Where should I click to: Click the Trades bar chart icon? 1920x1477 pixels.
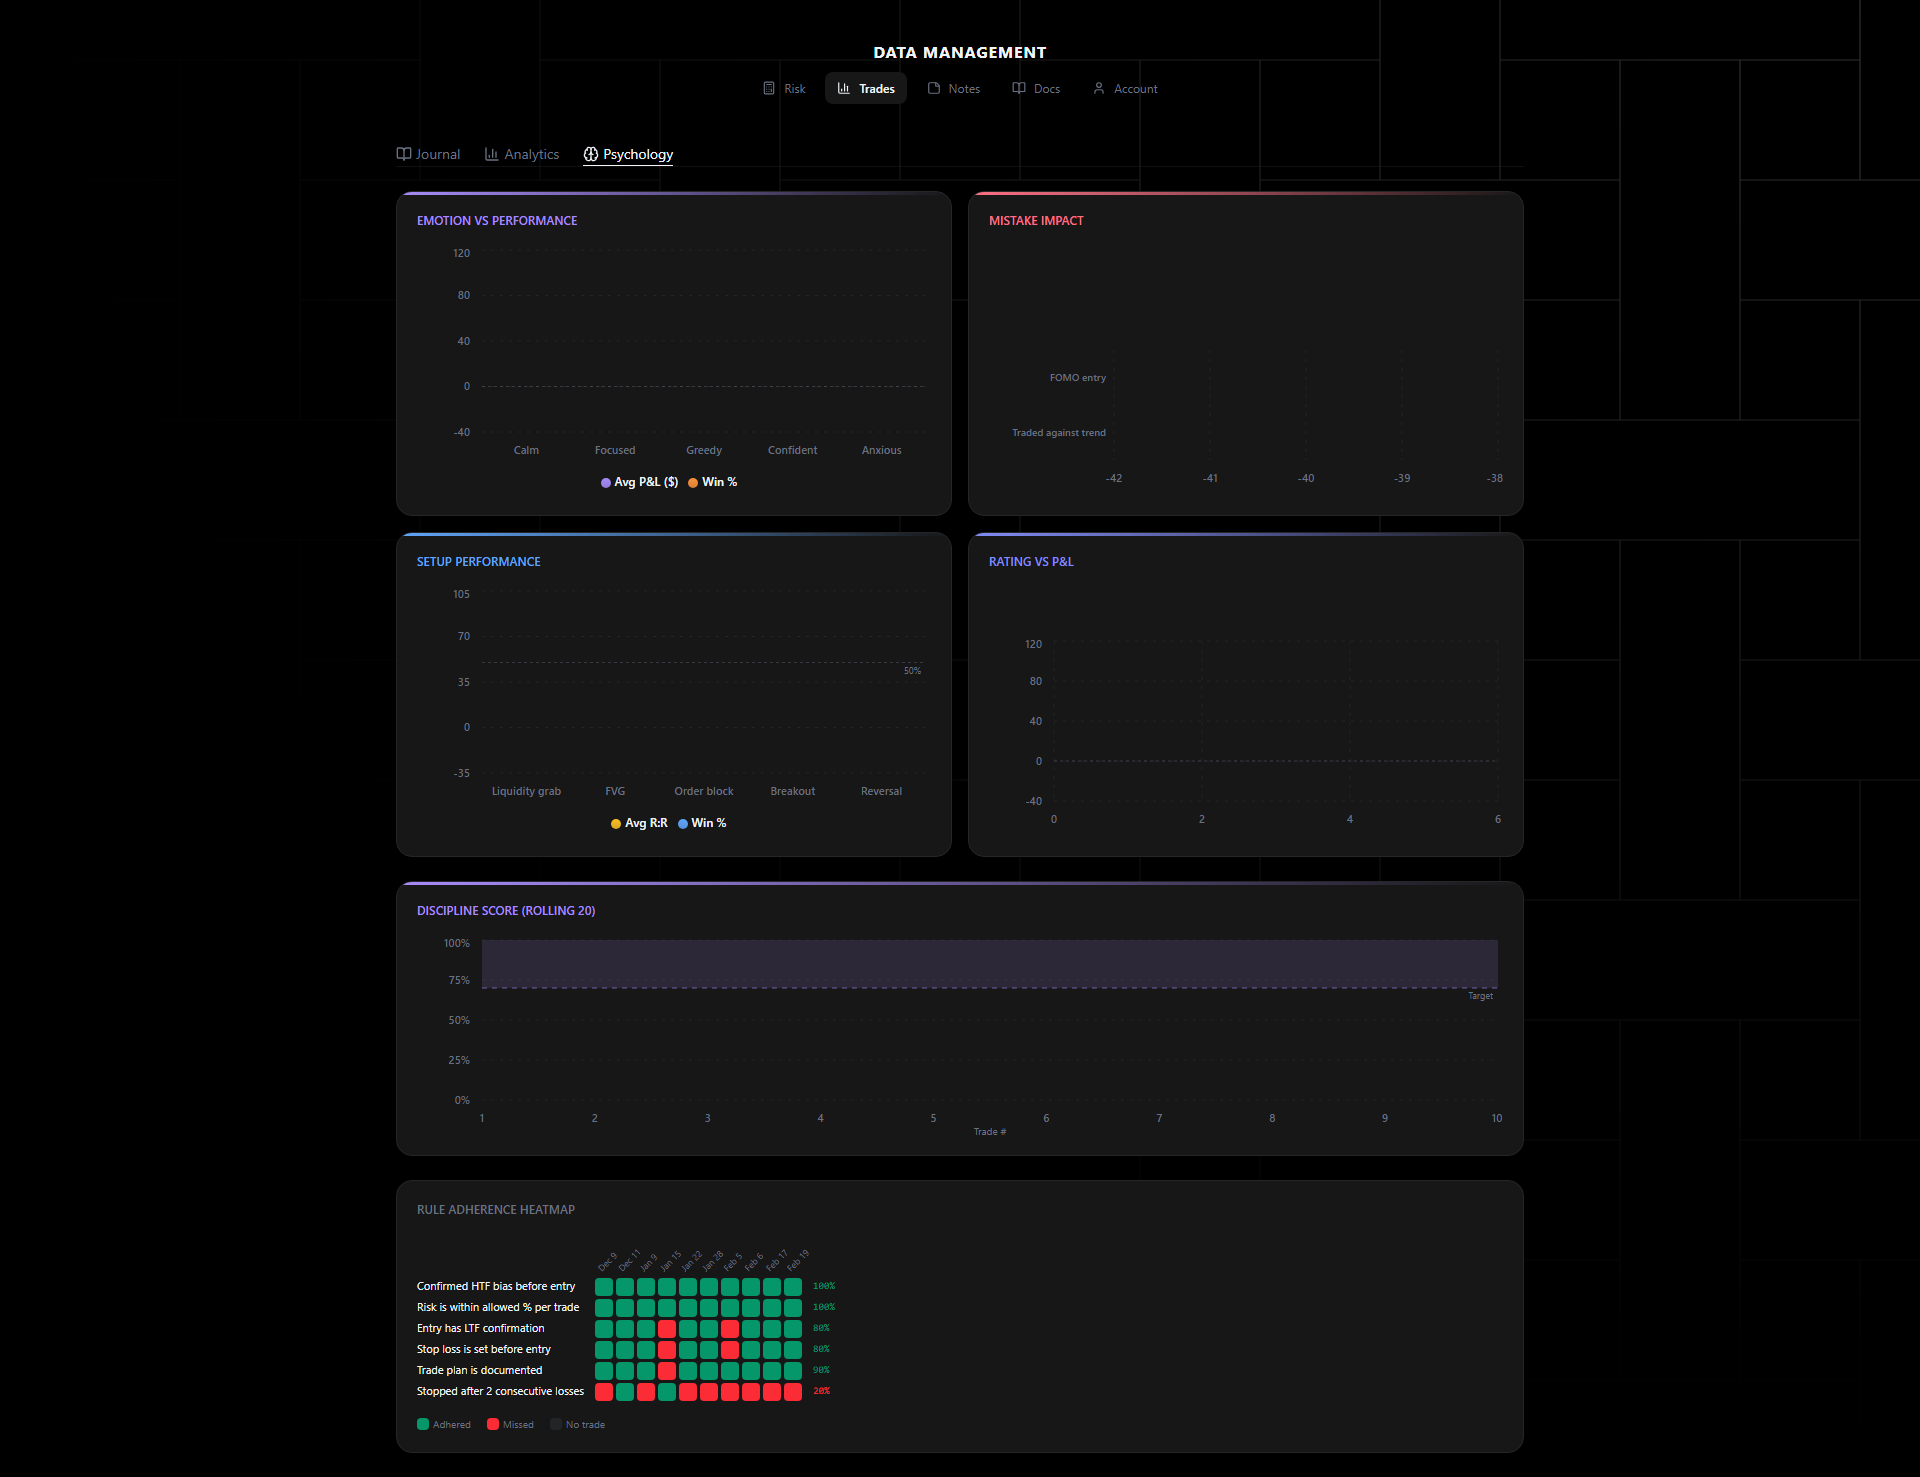point(844,88)
